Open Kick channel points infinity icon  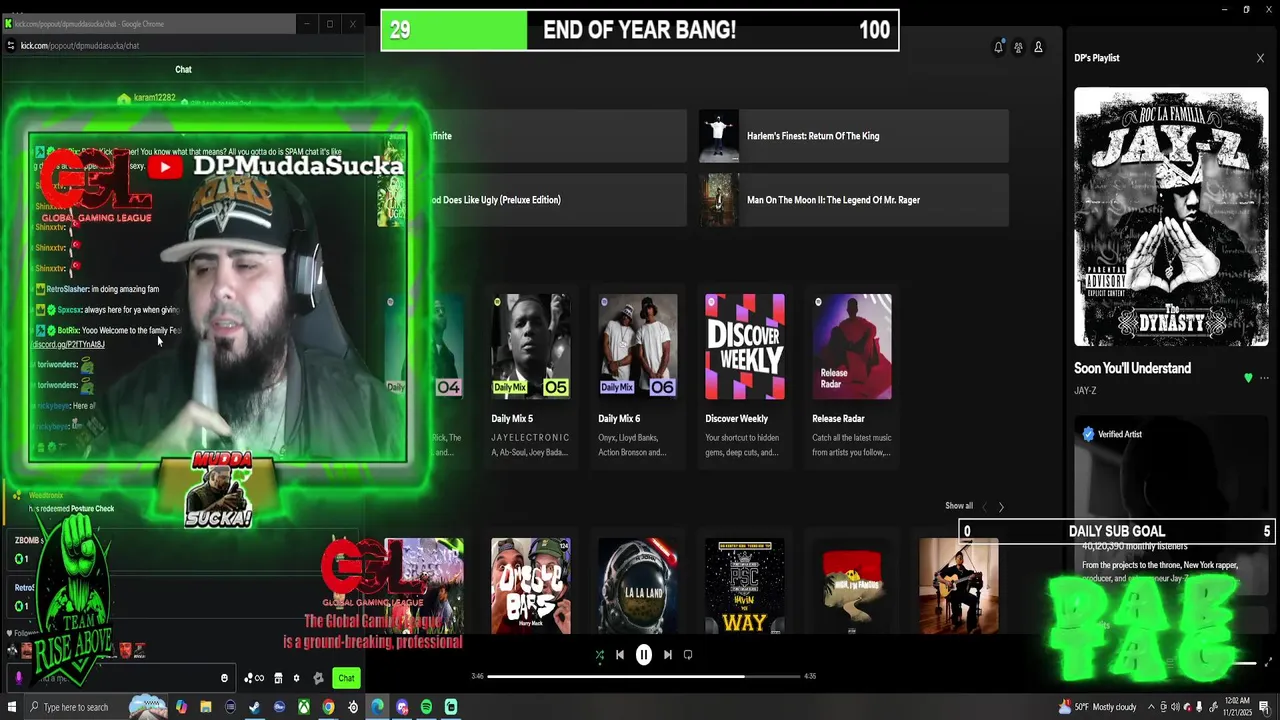coord(254,678)
